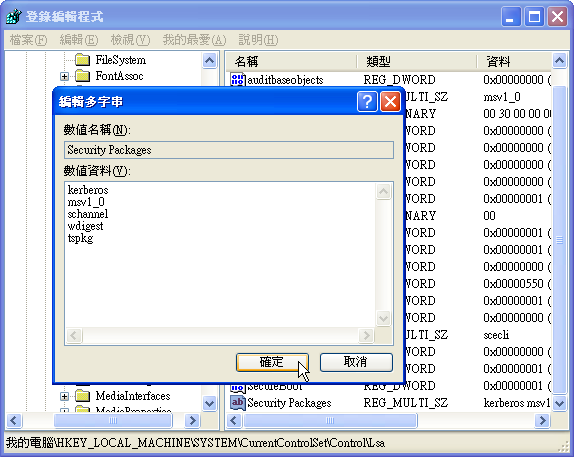Click the value list horizontal scroll left arrow
574x457 pixels.
tap(234, 420)
